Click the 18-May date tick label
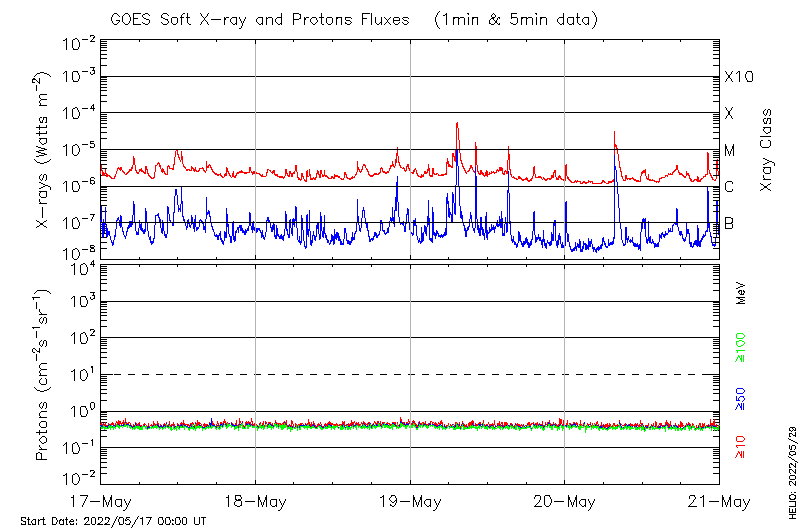 pyautogui.click(x=255, y=500)
